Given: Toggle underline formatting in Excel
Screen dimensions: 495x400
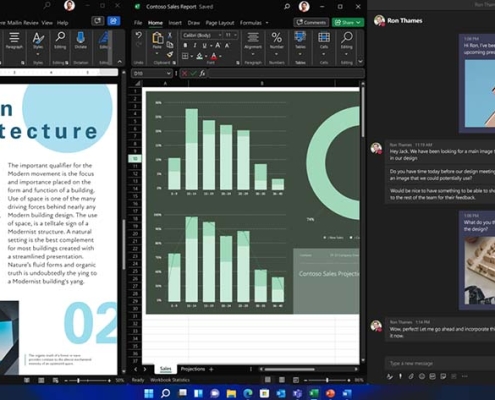Looking at the screenshot, I should 204,45.
